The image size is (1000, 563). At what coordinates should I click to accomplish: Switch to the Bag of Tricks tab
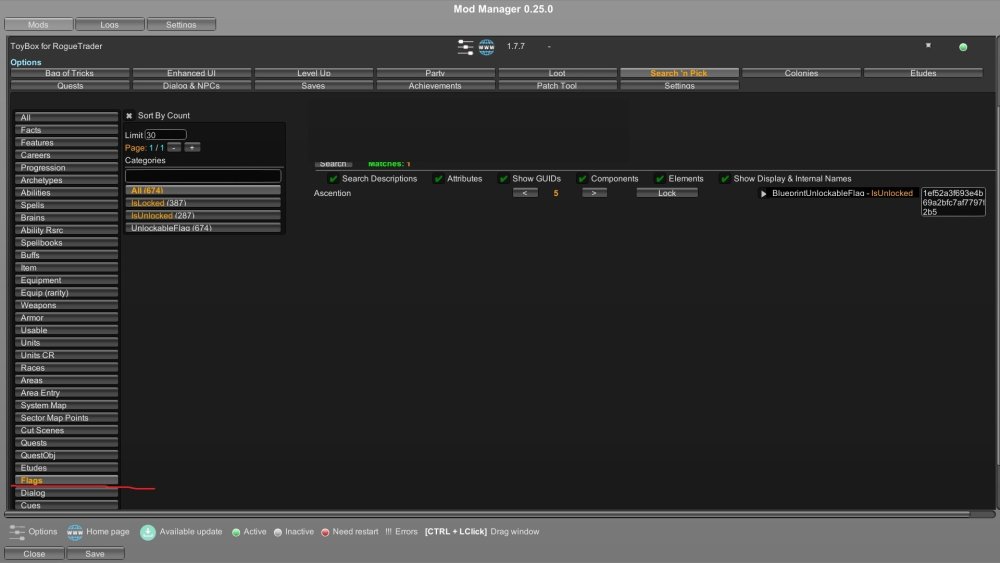pos(69,73)
